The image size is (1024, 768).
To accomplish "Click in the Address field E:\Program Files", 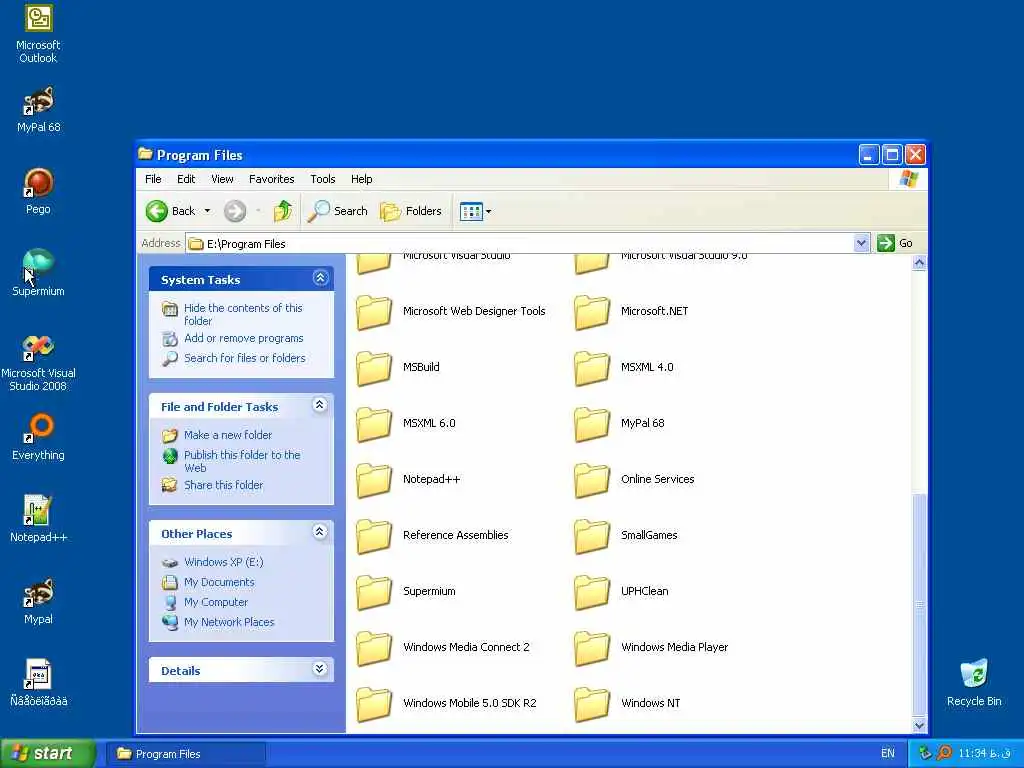I will [520, 244].
